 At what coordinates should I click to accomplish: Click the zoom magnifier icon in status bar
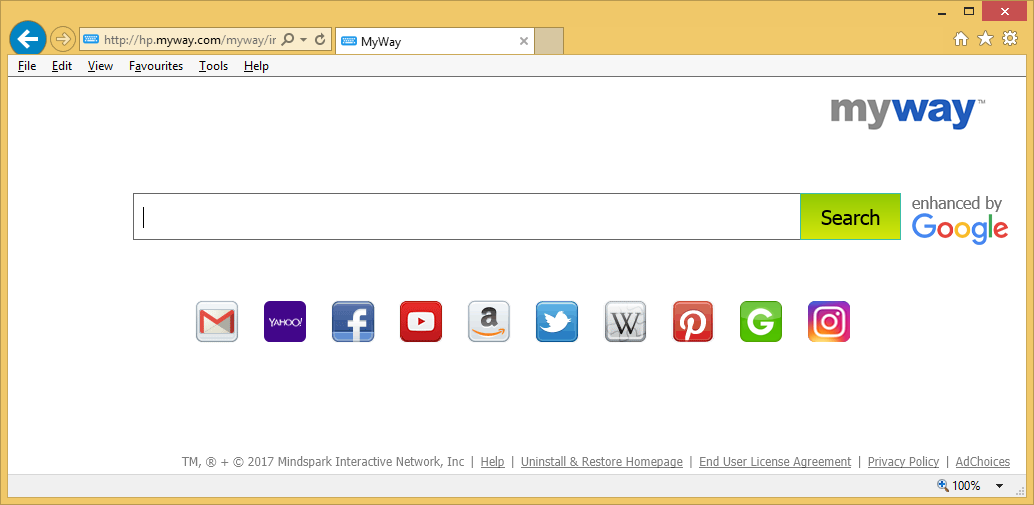[x=943, y=486]
